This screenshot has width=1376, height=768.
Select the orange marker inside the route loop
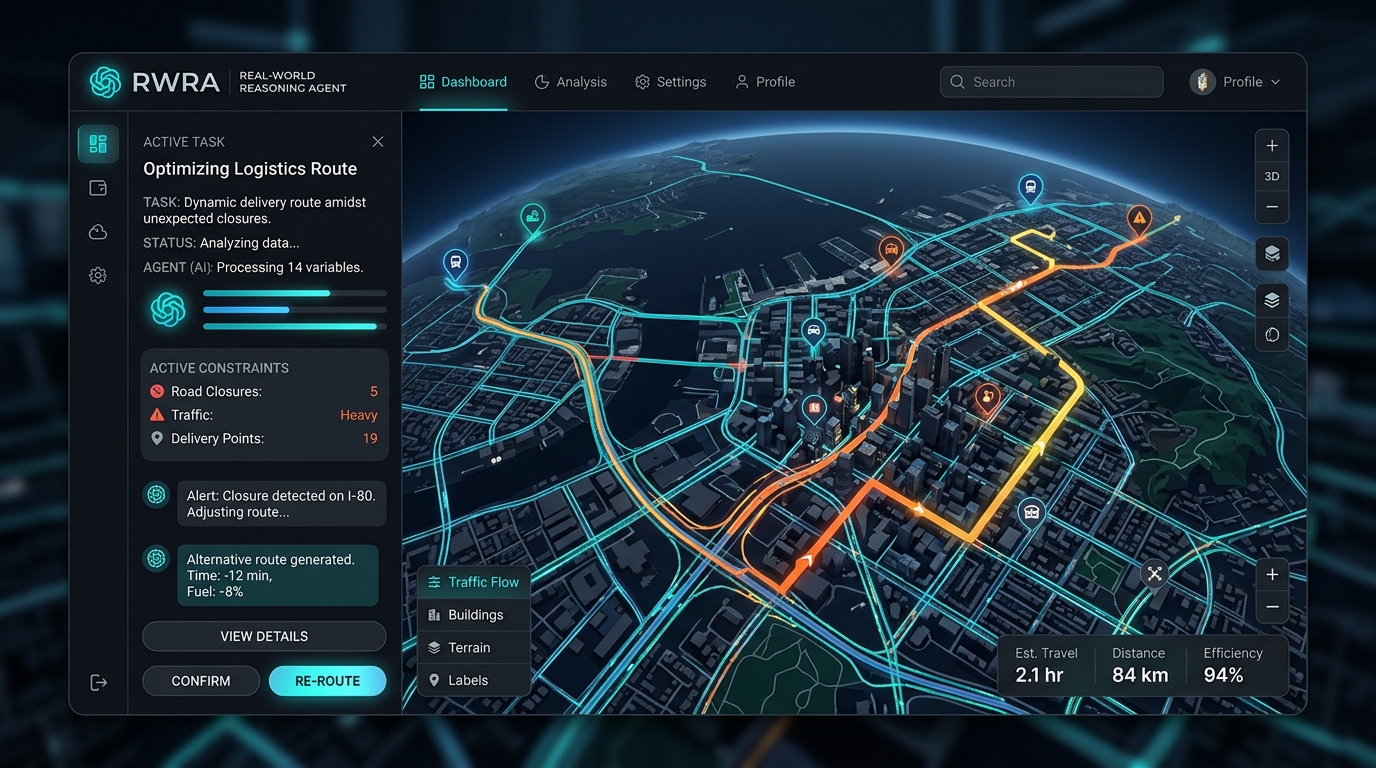tap(987, 399)
